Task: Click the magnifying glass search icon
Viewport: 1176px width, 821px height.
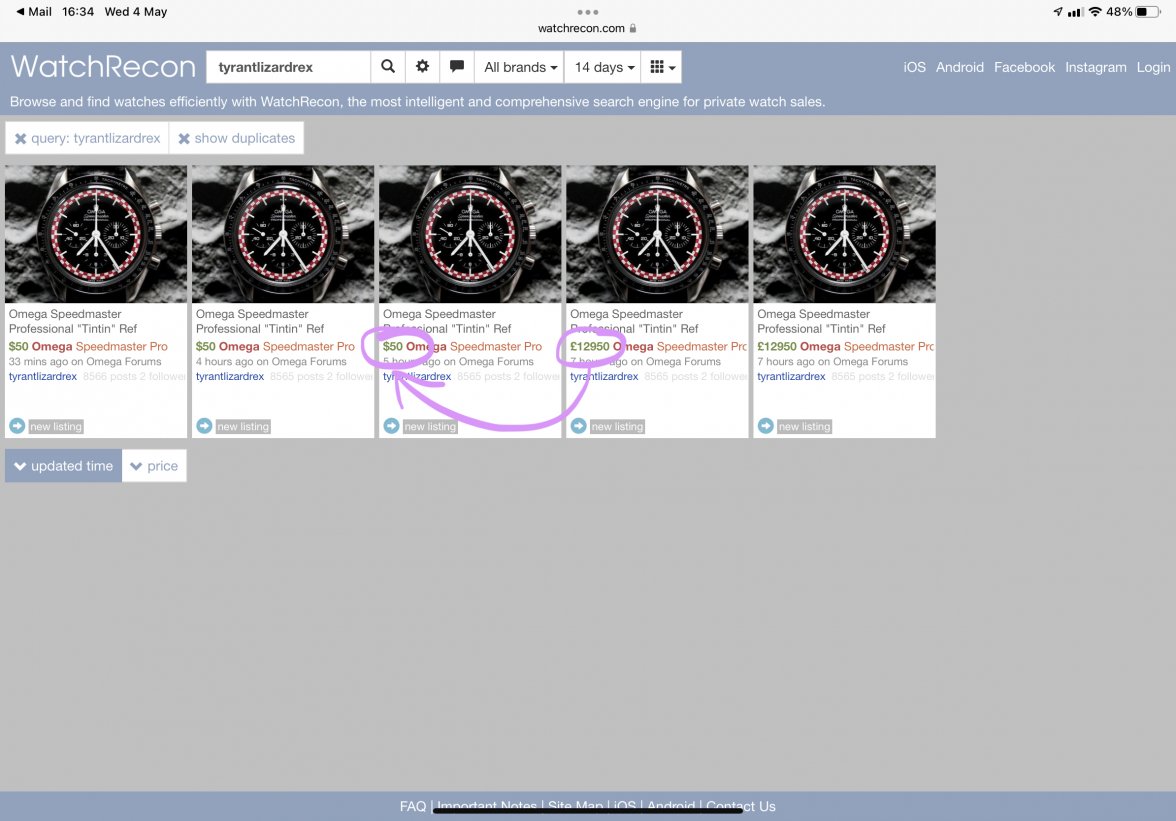Action: (388, 66)
